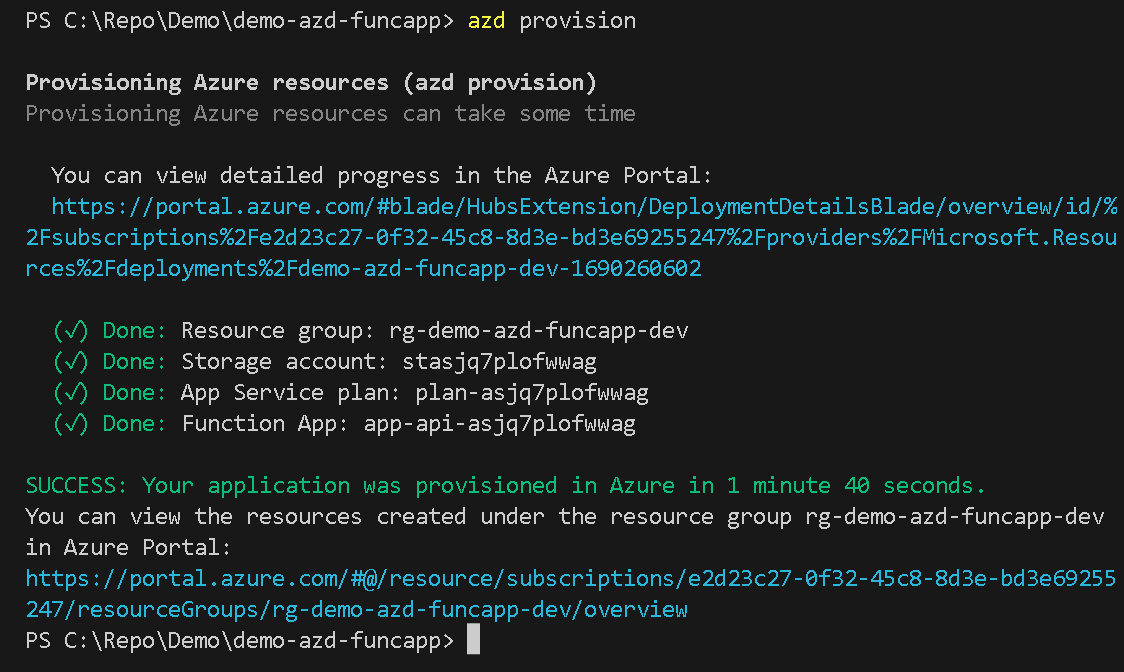Click the final 'PS C:\Repo\Demo\demo-azd-funcapp>' prompt

click(x=239, y=640)
